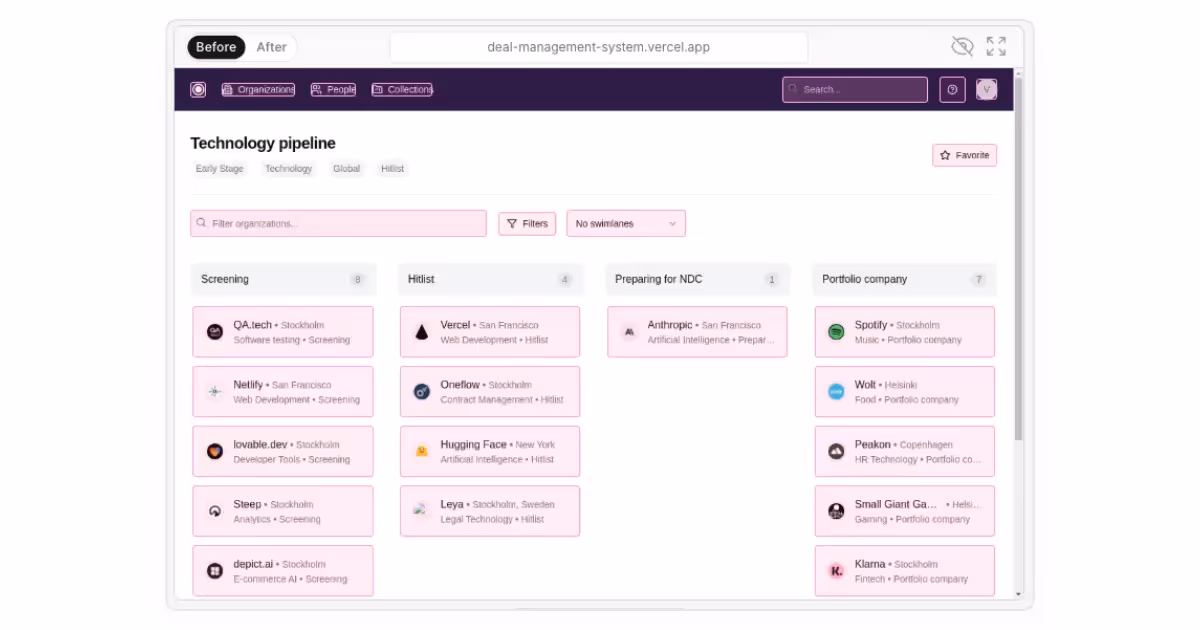Click the Hugging Face emoji logo
1200x630 pixels.
pos(422,451)
